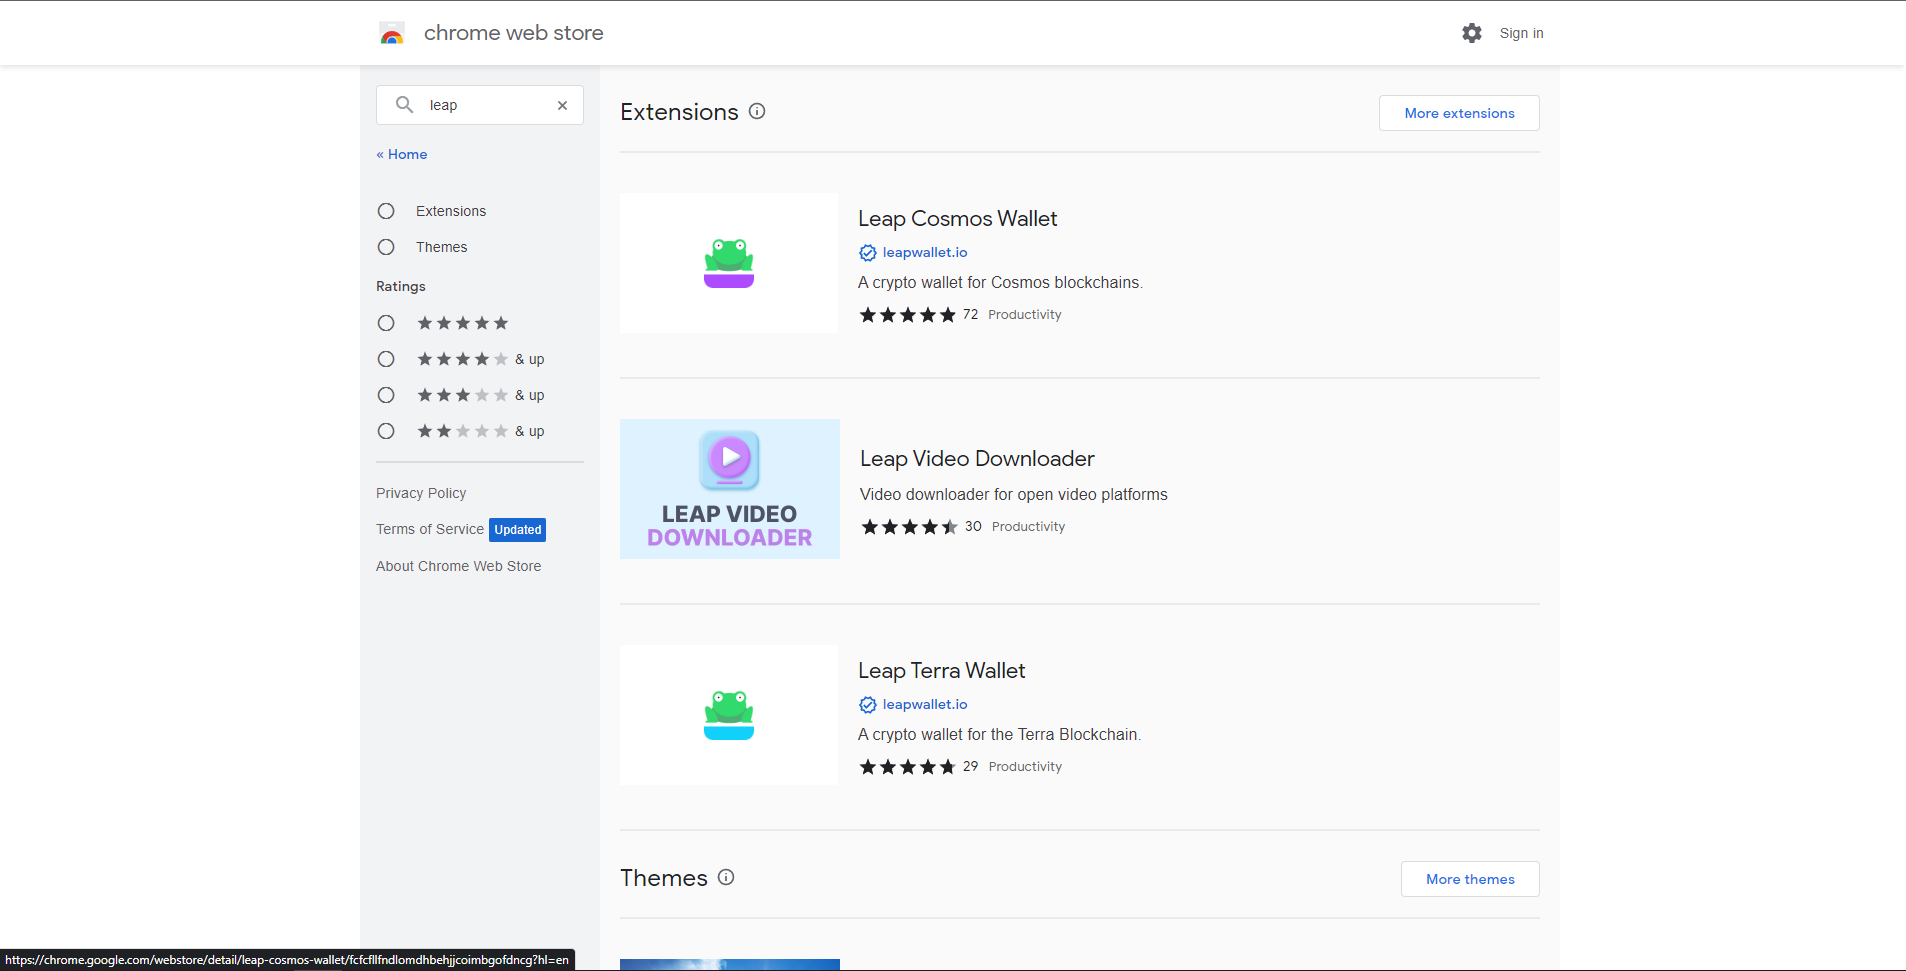Click the More extensions button
Image resolution: width=1906 pixels, height=971 pixels.
1458,113
